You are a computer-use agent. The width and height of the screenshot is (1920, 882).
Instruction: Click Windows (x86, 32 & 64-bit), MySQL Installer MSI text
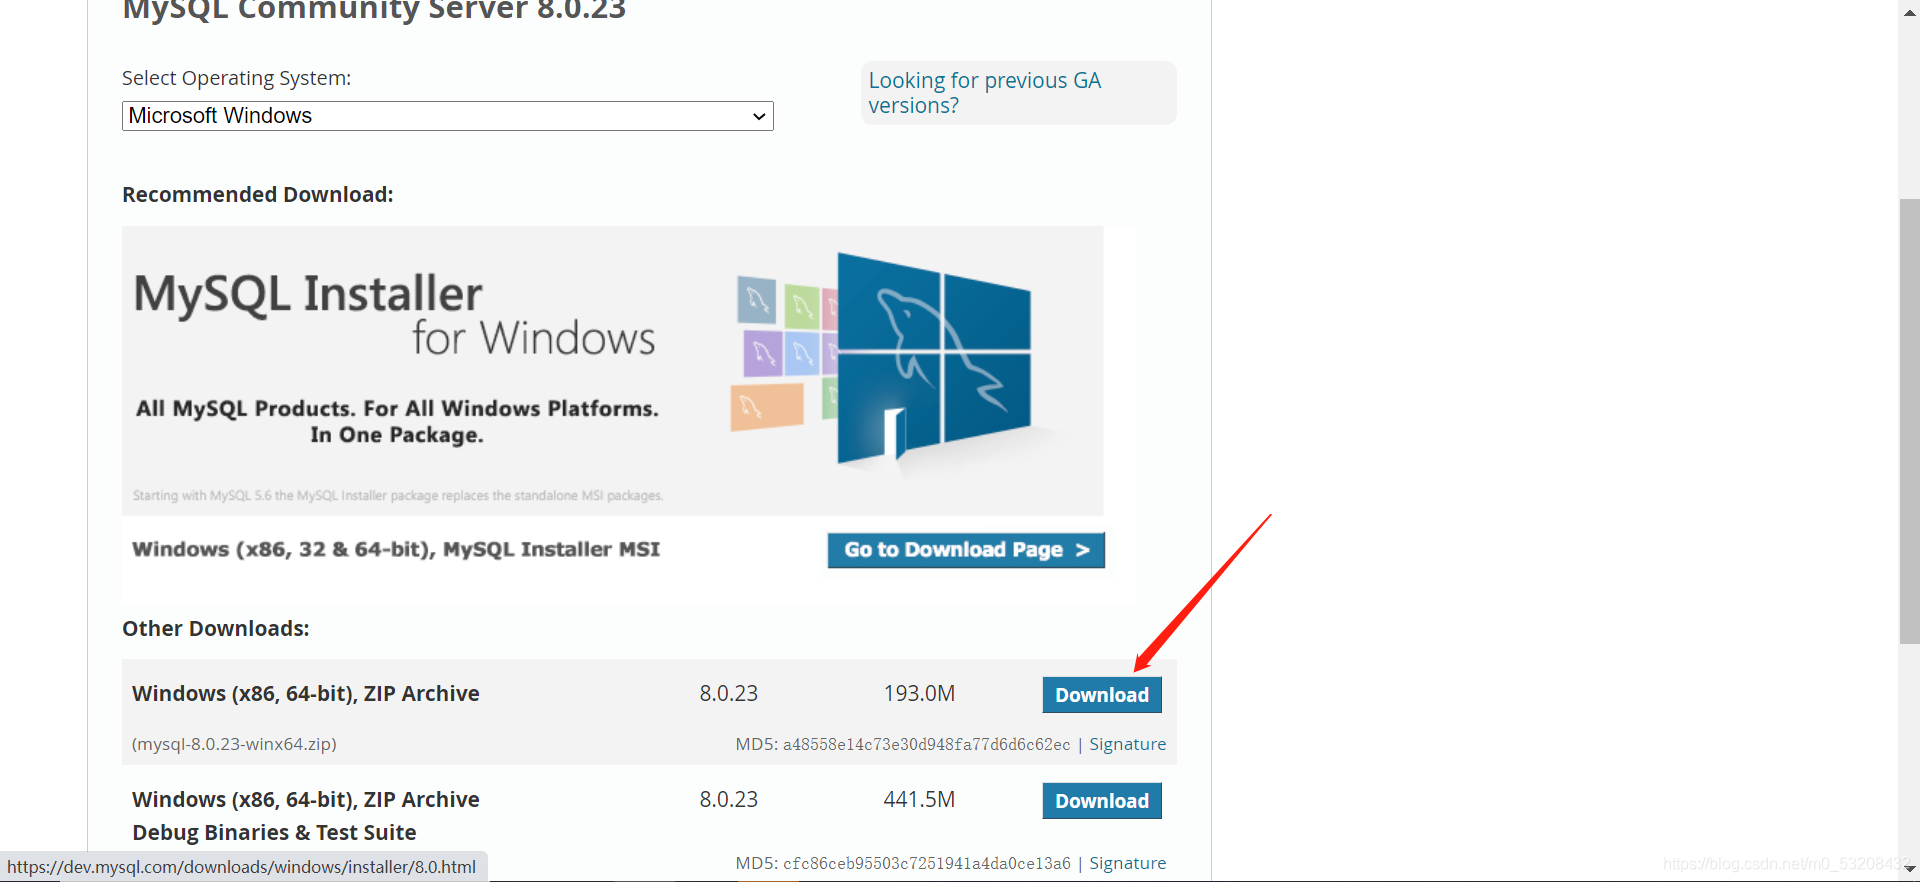pos(396,549)
